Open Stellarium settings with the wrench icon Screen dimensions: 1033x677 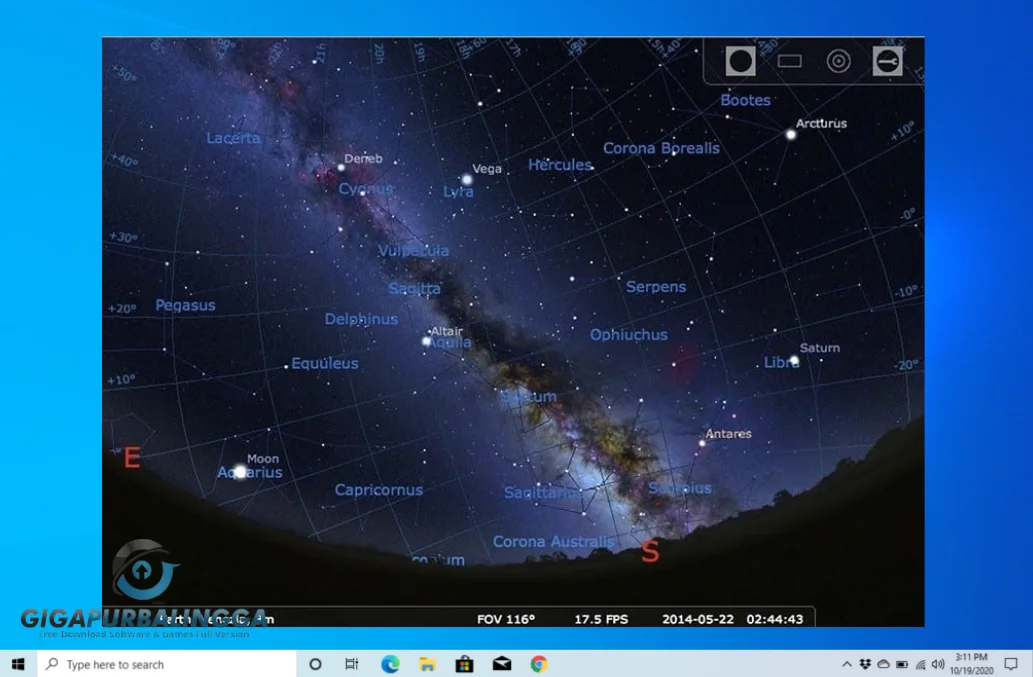click(x=887, y=60)
